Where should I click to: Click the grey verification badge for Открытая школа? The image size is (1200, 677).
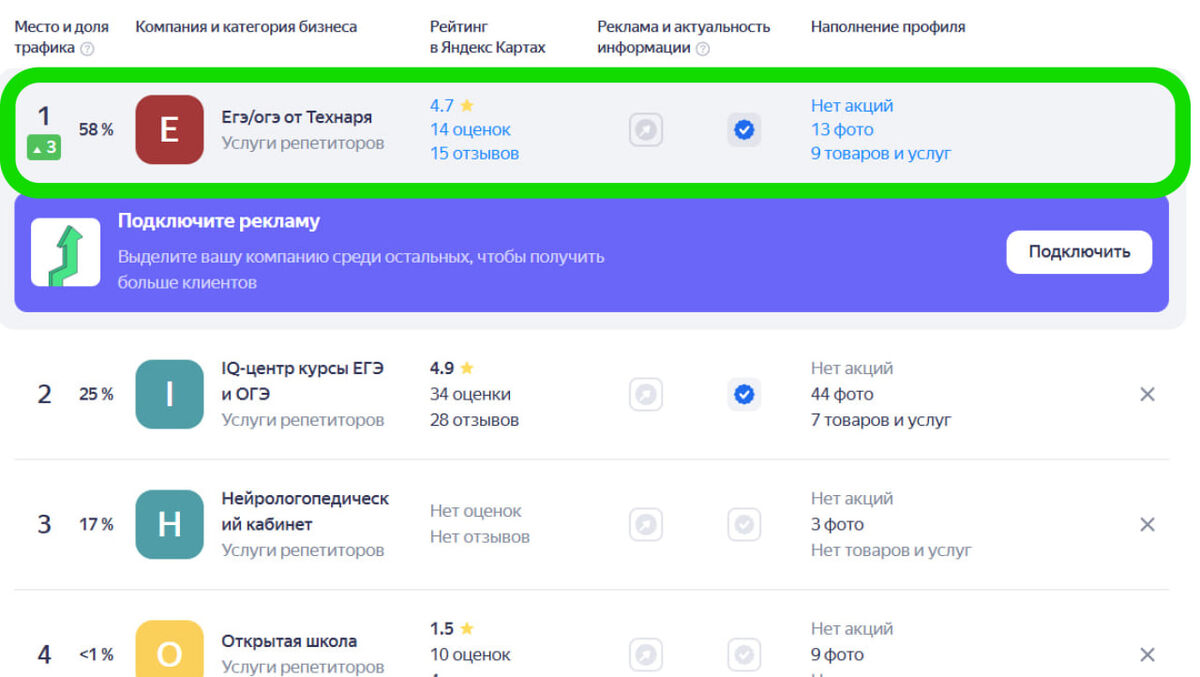click(x=744, y=655)
